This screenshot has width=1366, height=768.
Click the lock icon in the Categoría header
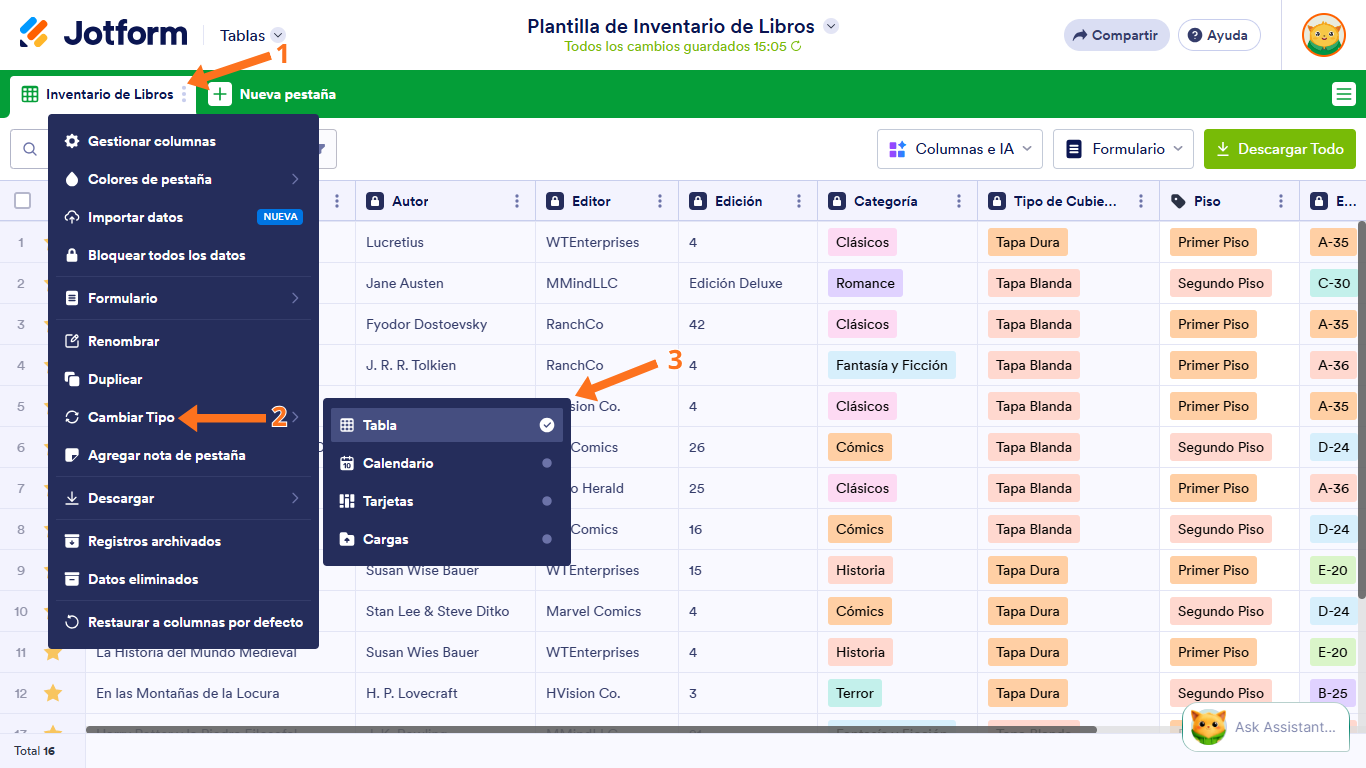pos(837,201)
